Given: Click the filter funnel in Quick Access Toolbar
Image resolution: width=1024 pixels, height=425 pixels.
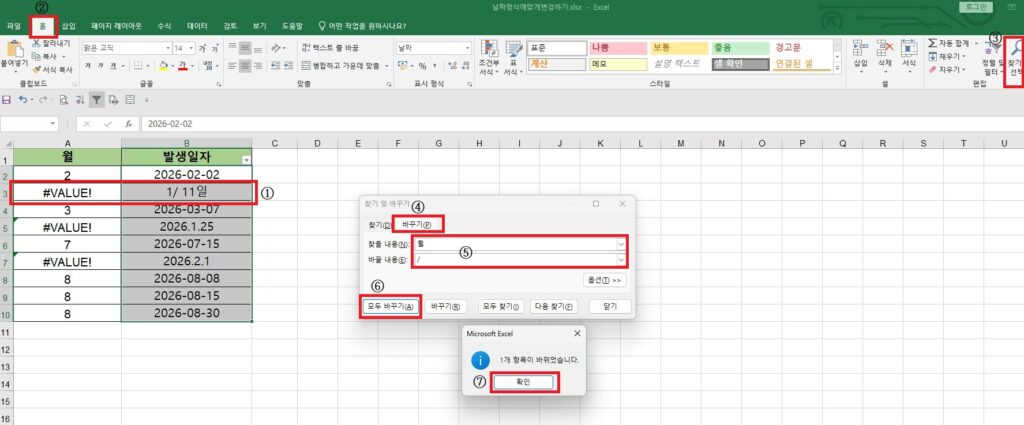Looking at the screenshot, I should click(x=97, y=100).
